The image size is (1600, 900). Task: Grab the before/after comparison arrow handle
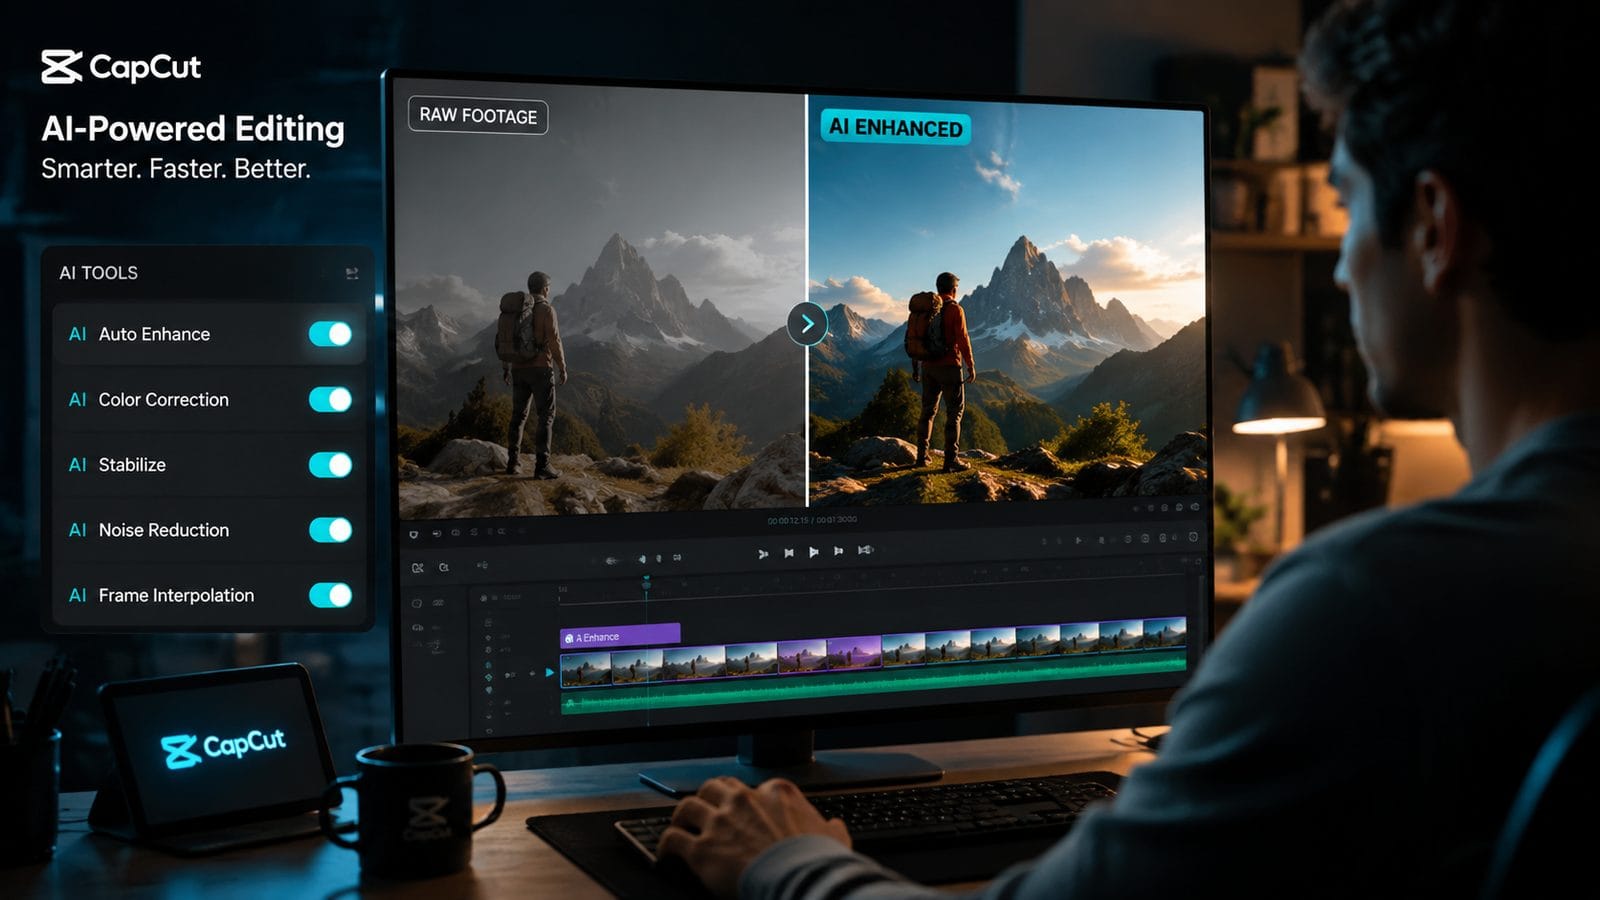[x=807, y=324]
